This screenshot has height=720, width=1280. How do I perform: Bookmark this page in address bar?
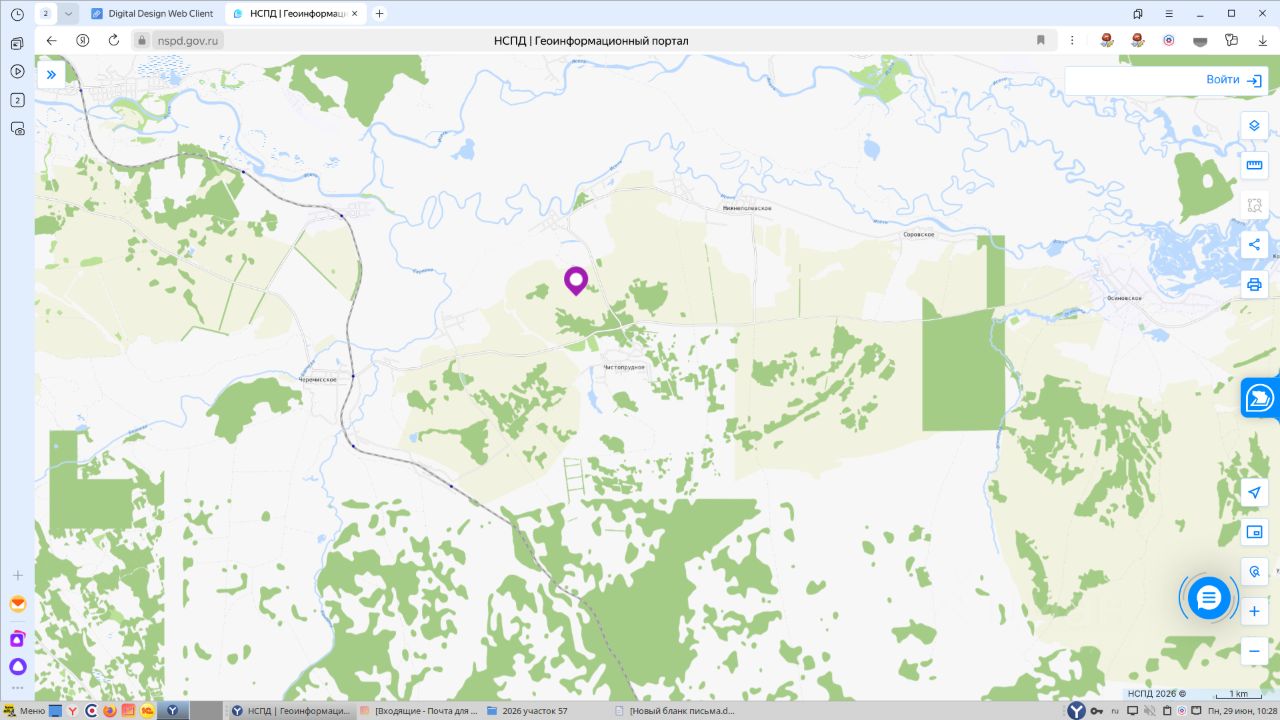tap(1041, 40)
